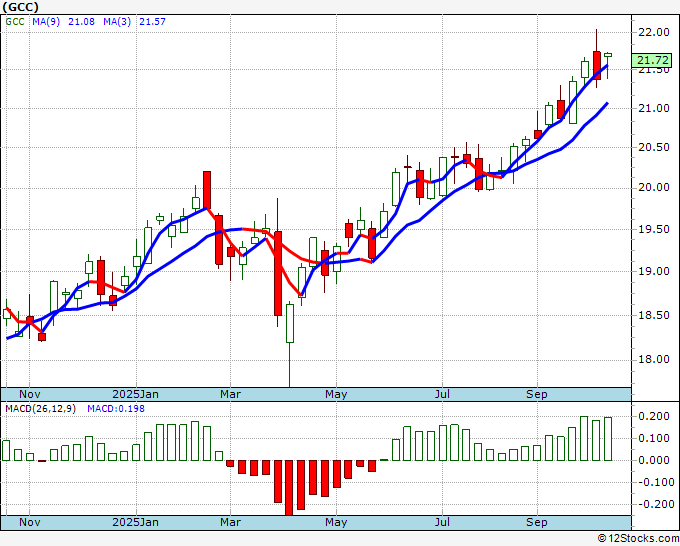680x546 pixels.
Task: Click the long red April candle body
Action: [278, 273]
